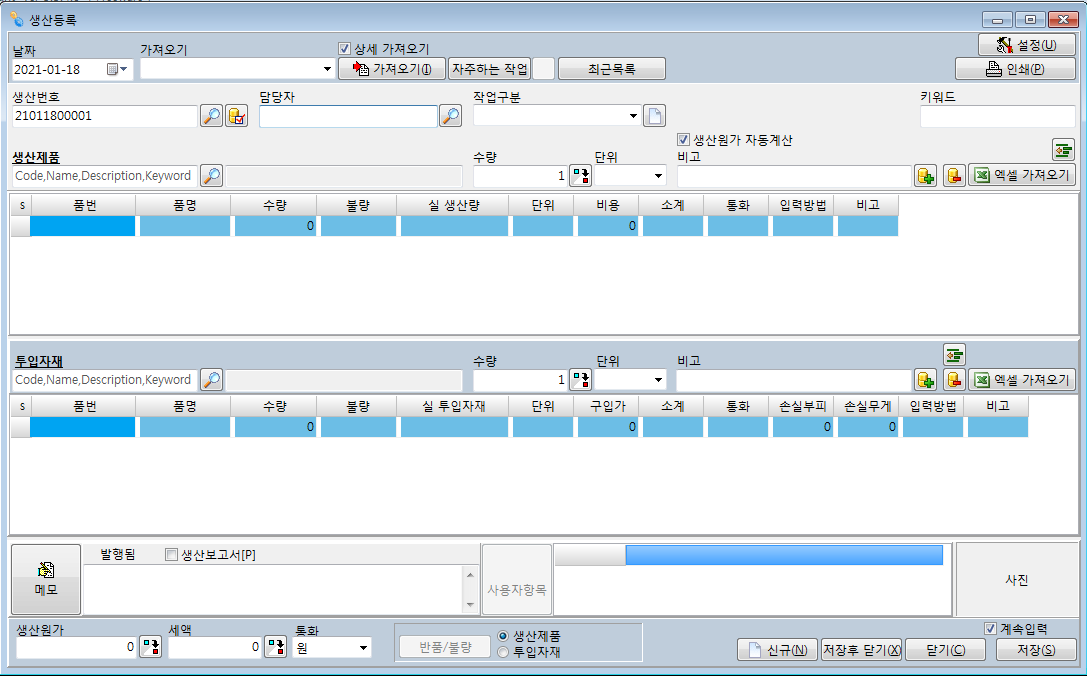
Task: Select 투입자재 radio button
Action: [x=503, y=652]
